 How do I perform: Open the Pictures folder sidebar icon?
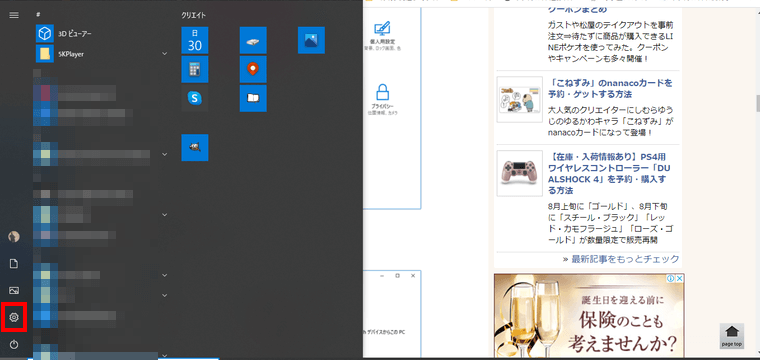[x=14, y=290]
